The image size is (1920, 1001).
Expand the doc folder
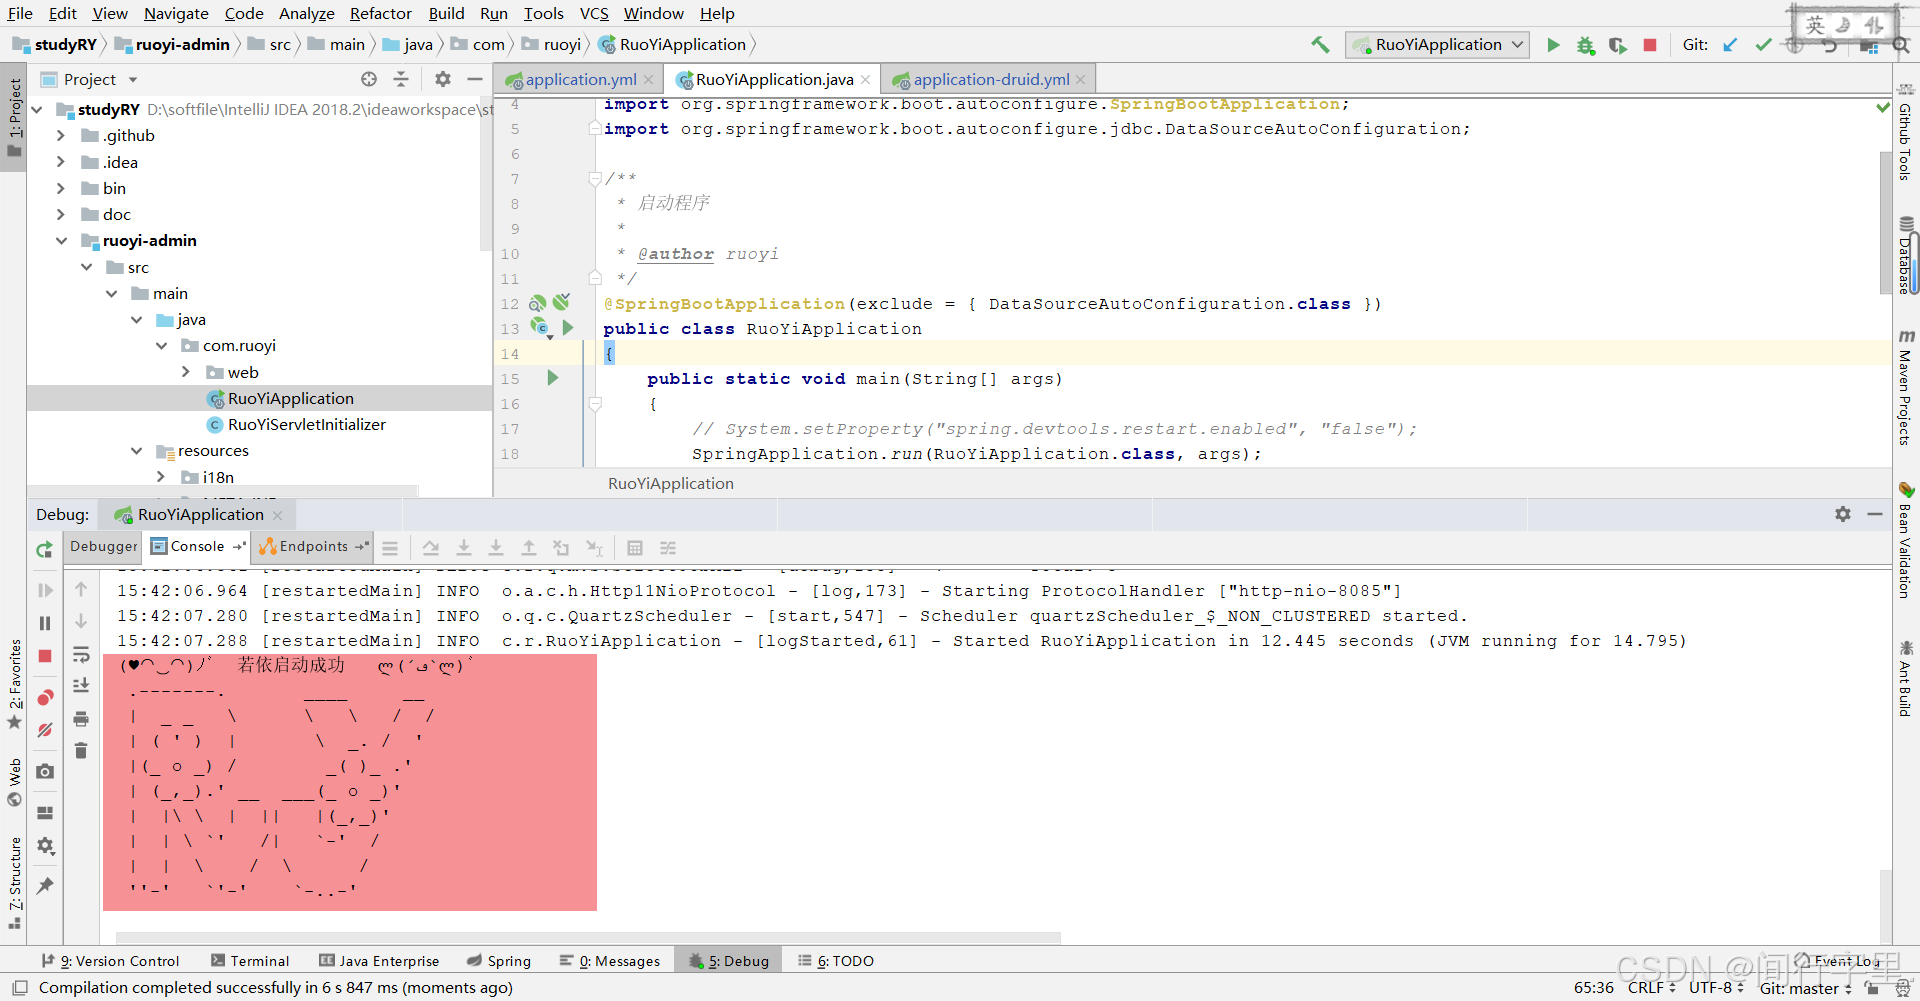(60, 214)
